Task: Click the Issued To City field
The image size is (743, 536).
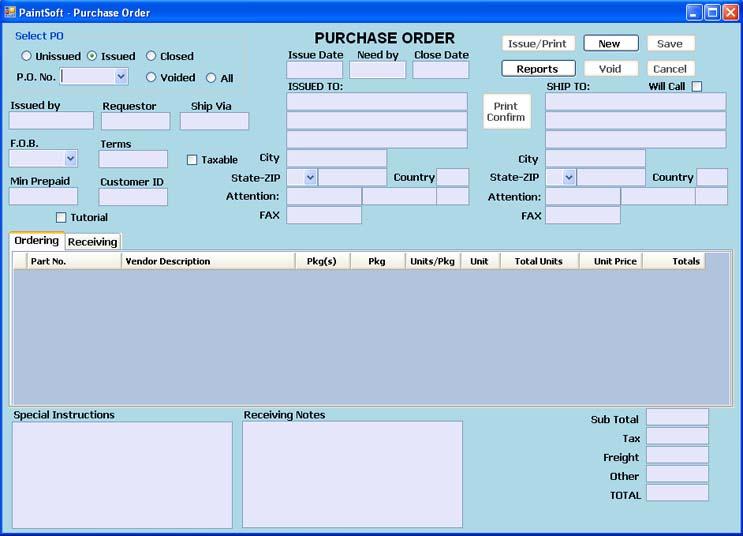Action: pos(336,158)
